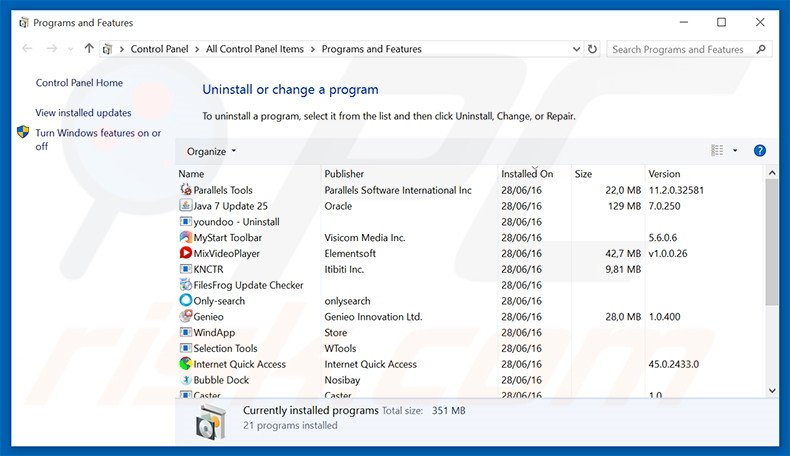Navigate to All Control Panel Items breadcrumb
Viewport: 790px width, 456px height.
tap(255, 49)
